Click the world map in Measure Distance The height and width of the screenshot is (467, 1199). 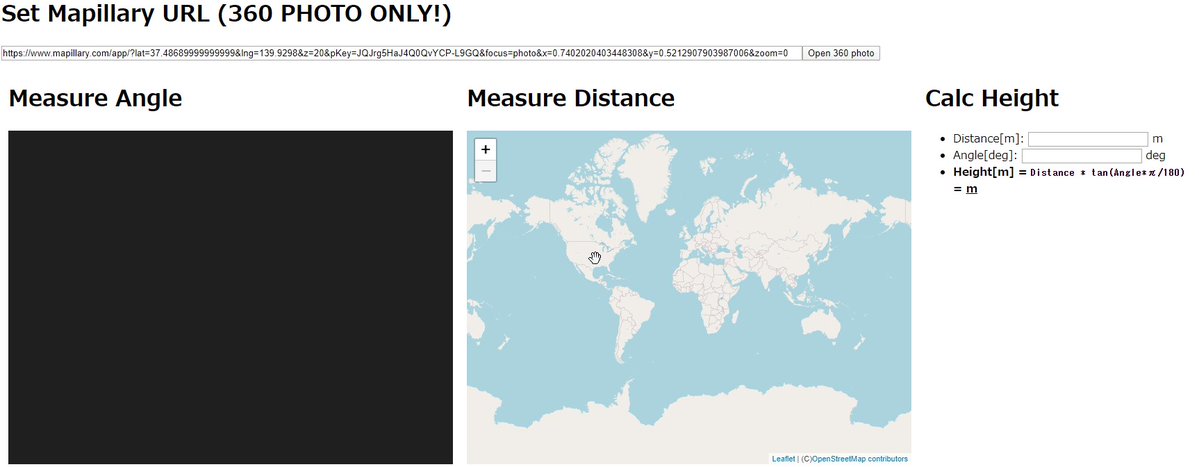pyautogui.click(x=688, y=297)
